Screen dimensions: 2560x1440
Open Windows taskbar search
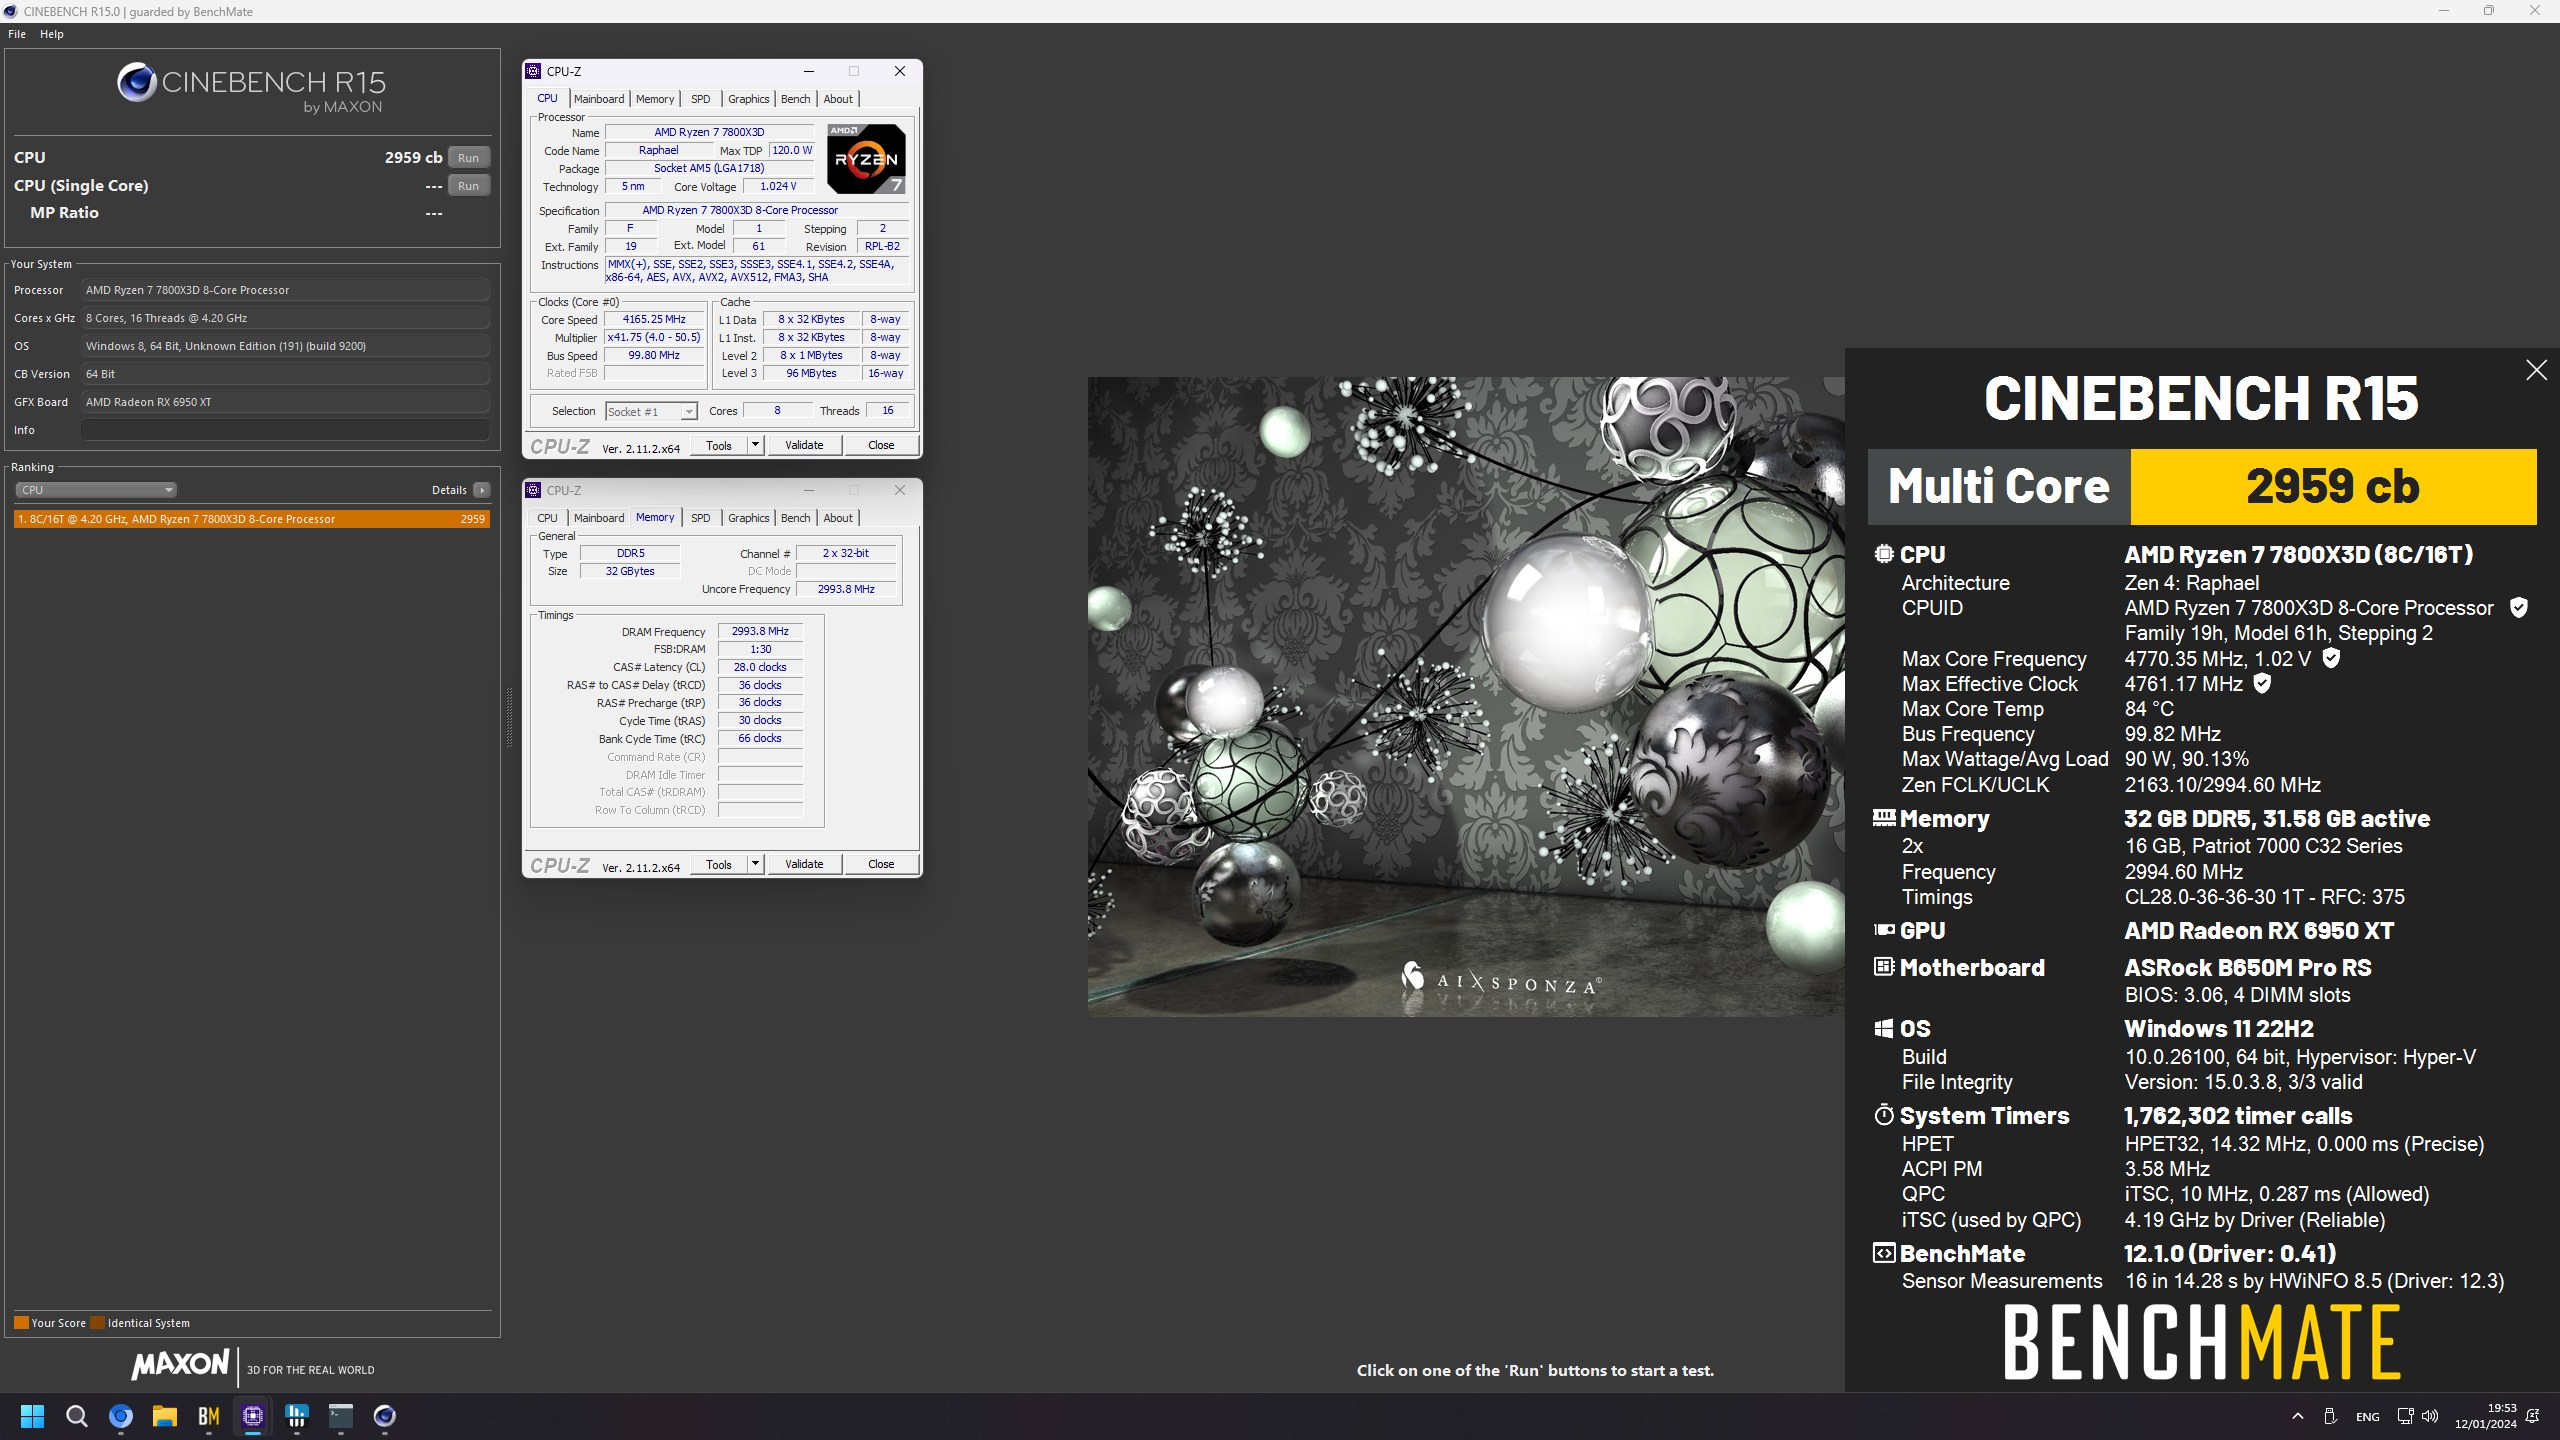coord(77,1416)
